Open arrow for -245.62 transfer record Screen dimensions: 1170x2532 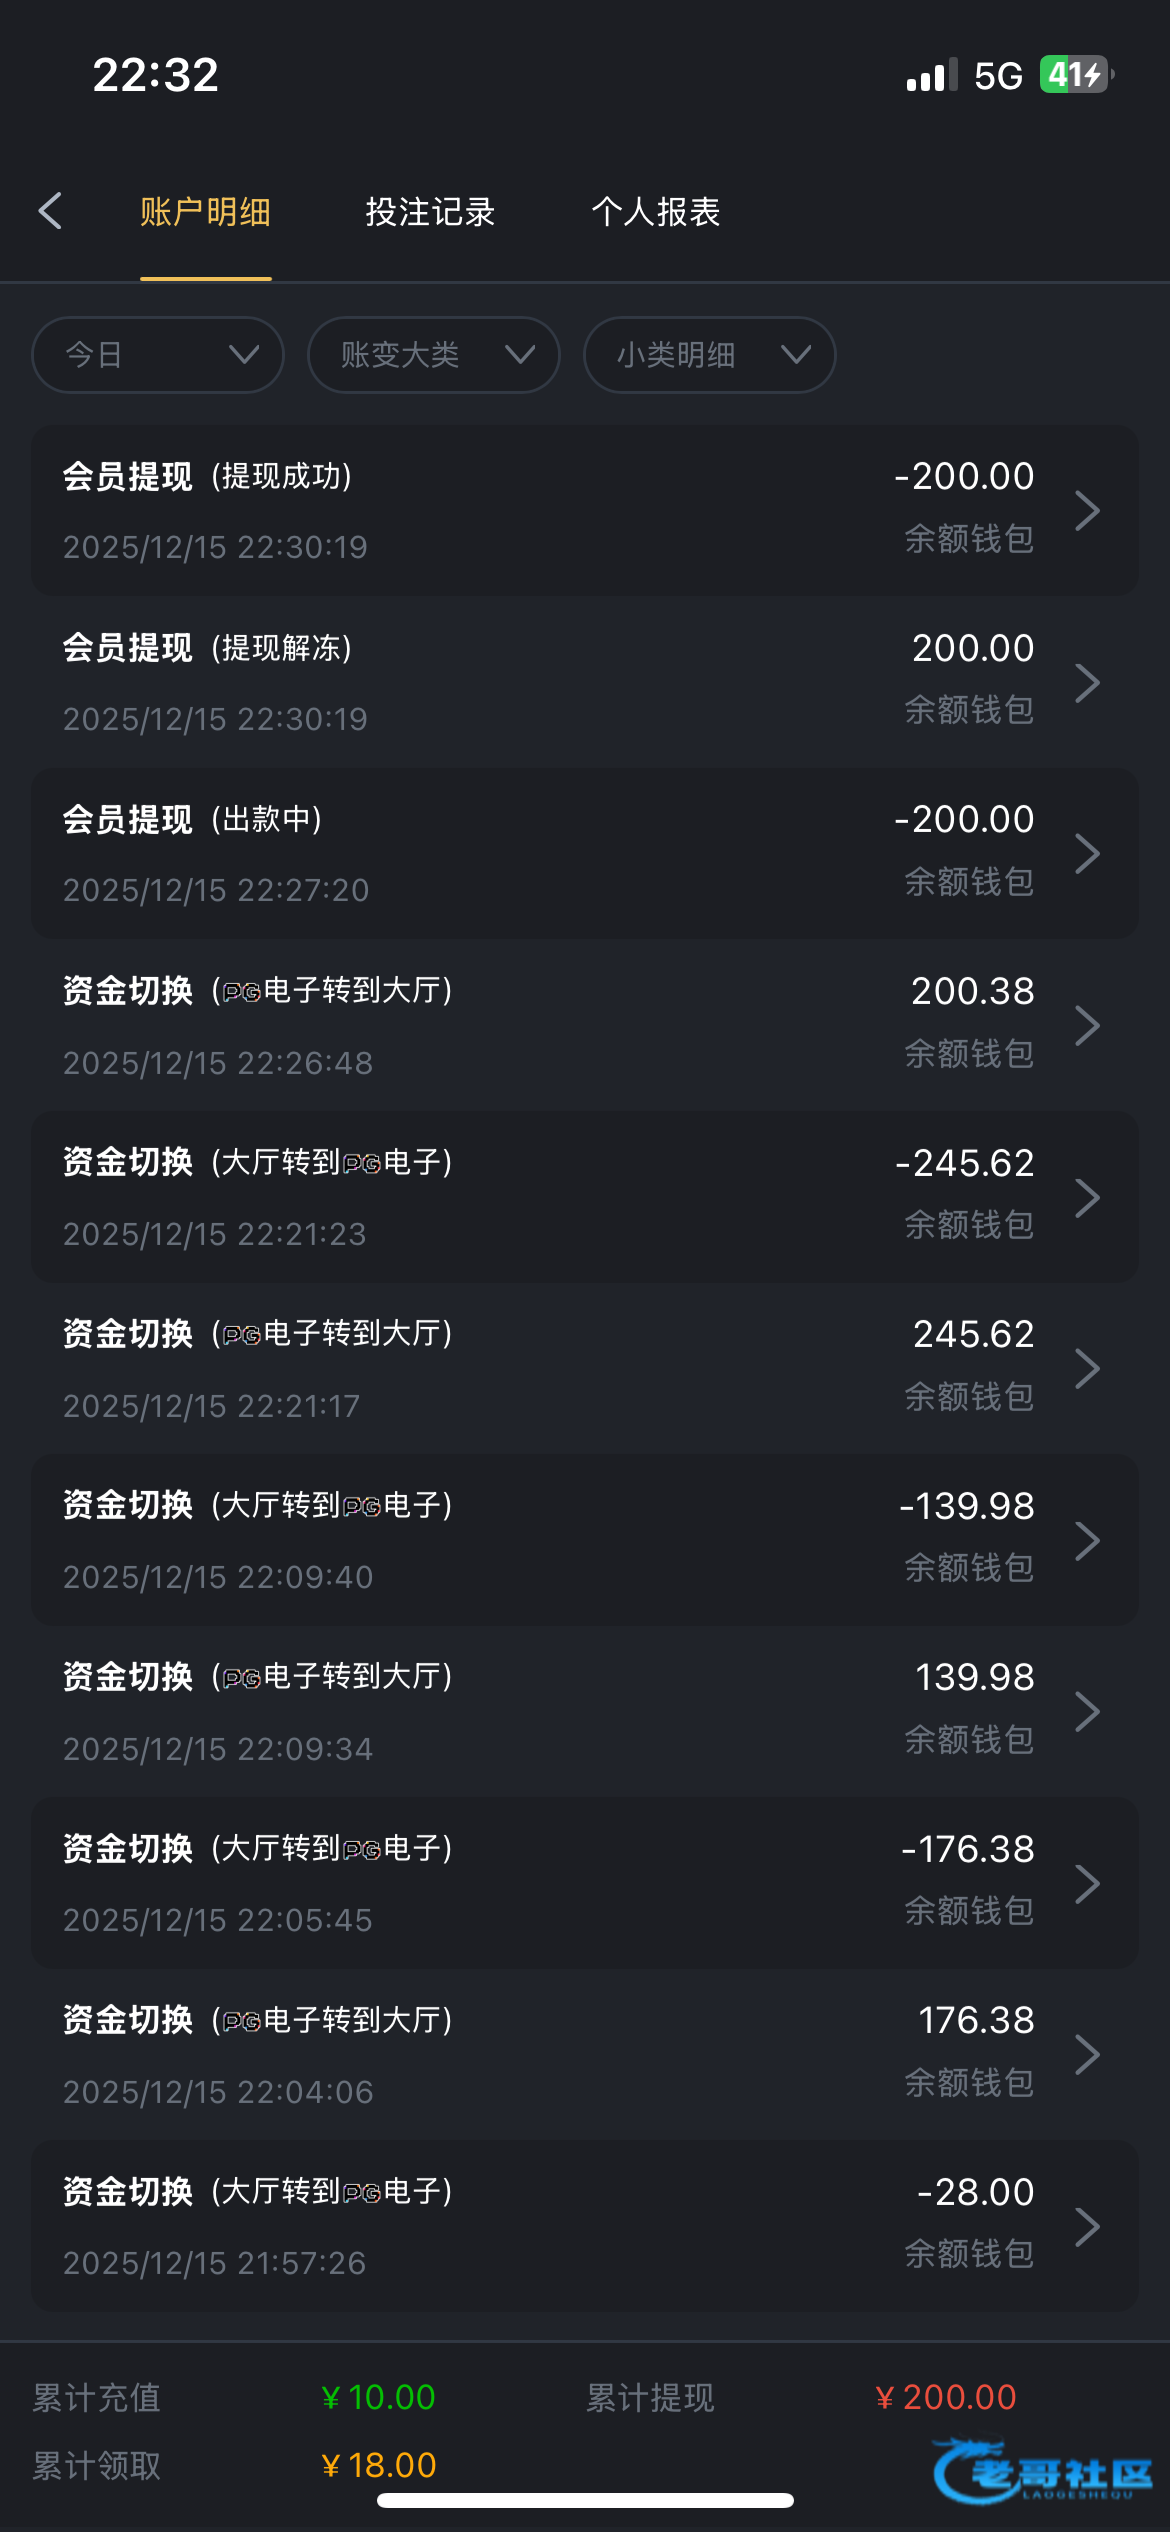pyautogui.click(x=1087, y=1197)
